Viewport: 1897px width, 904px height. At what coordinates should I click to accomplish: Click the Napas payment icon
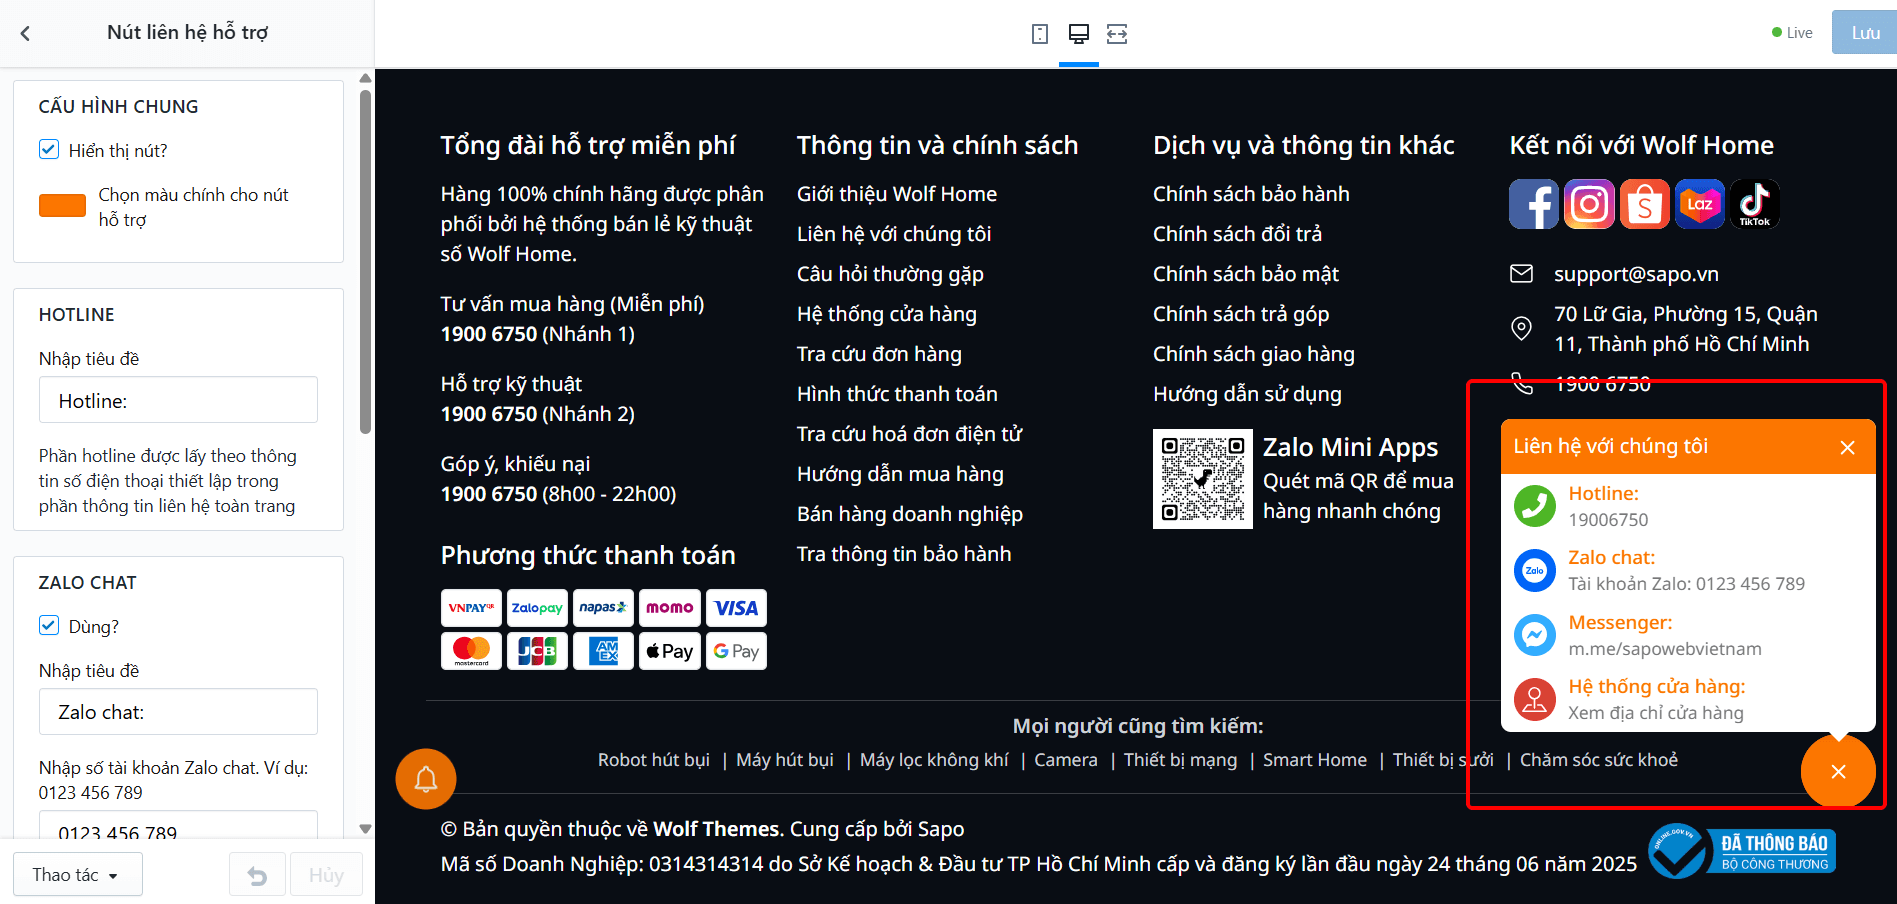[603, 608]
